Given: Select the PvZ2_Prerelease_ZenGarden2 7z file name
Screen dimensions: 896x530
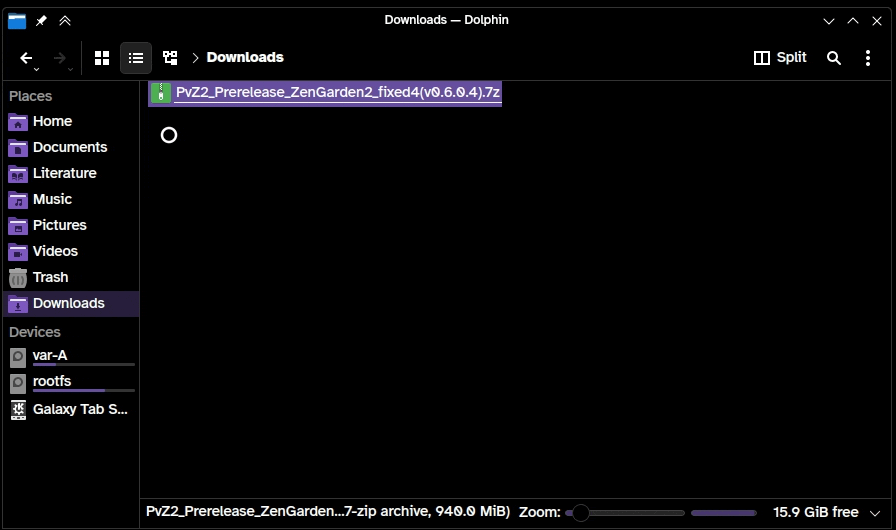Looking at the screenshot, I should click(x=338, y=93).
